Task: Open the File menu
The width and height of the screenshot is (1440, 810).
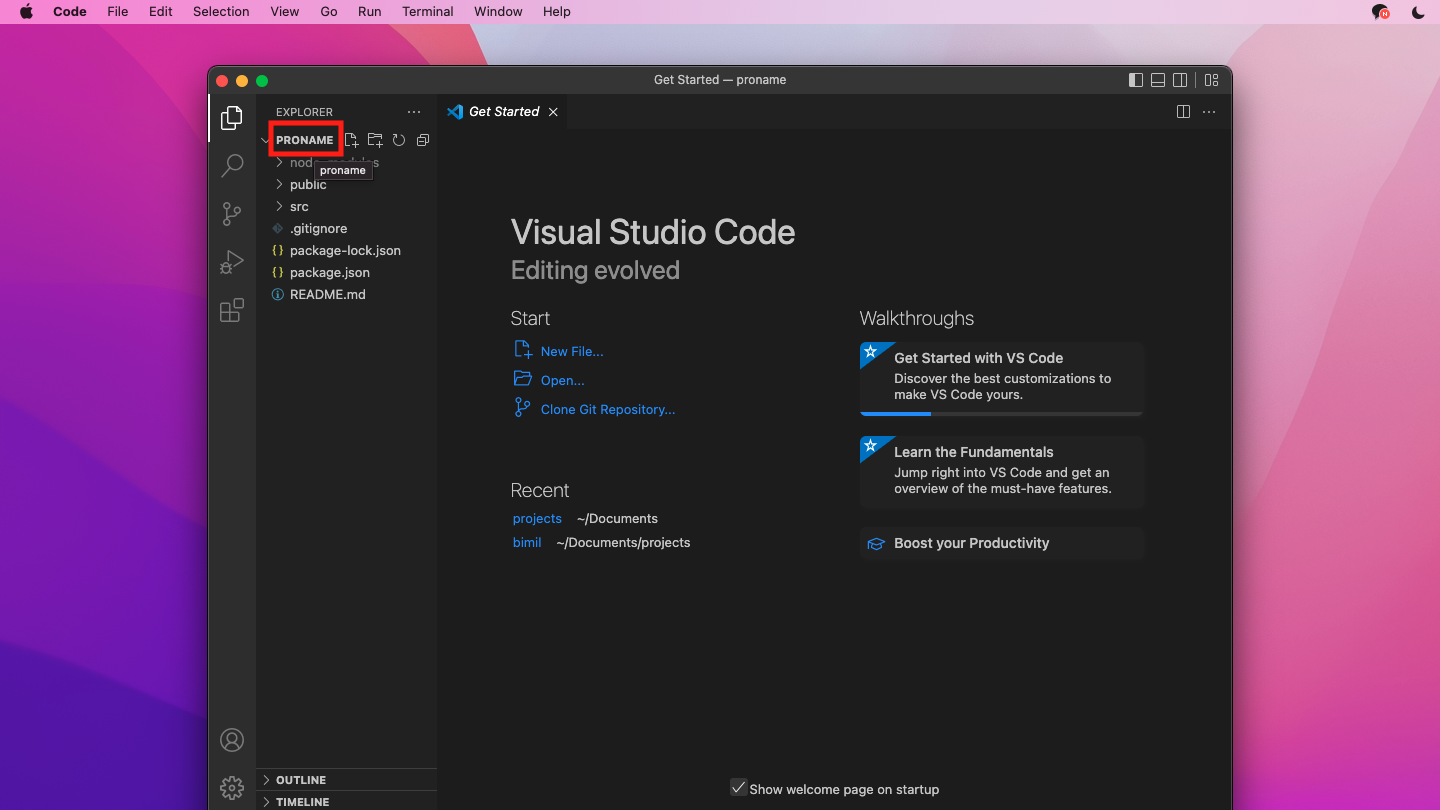Action: point(118,12)
